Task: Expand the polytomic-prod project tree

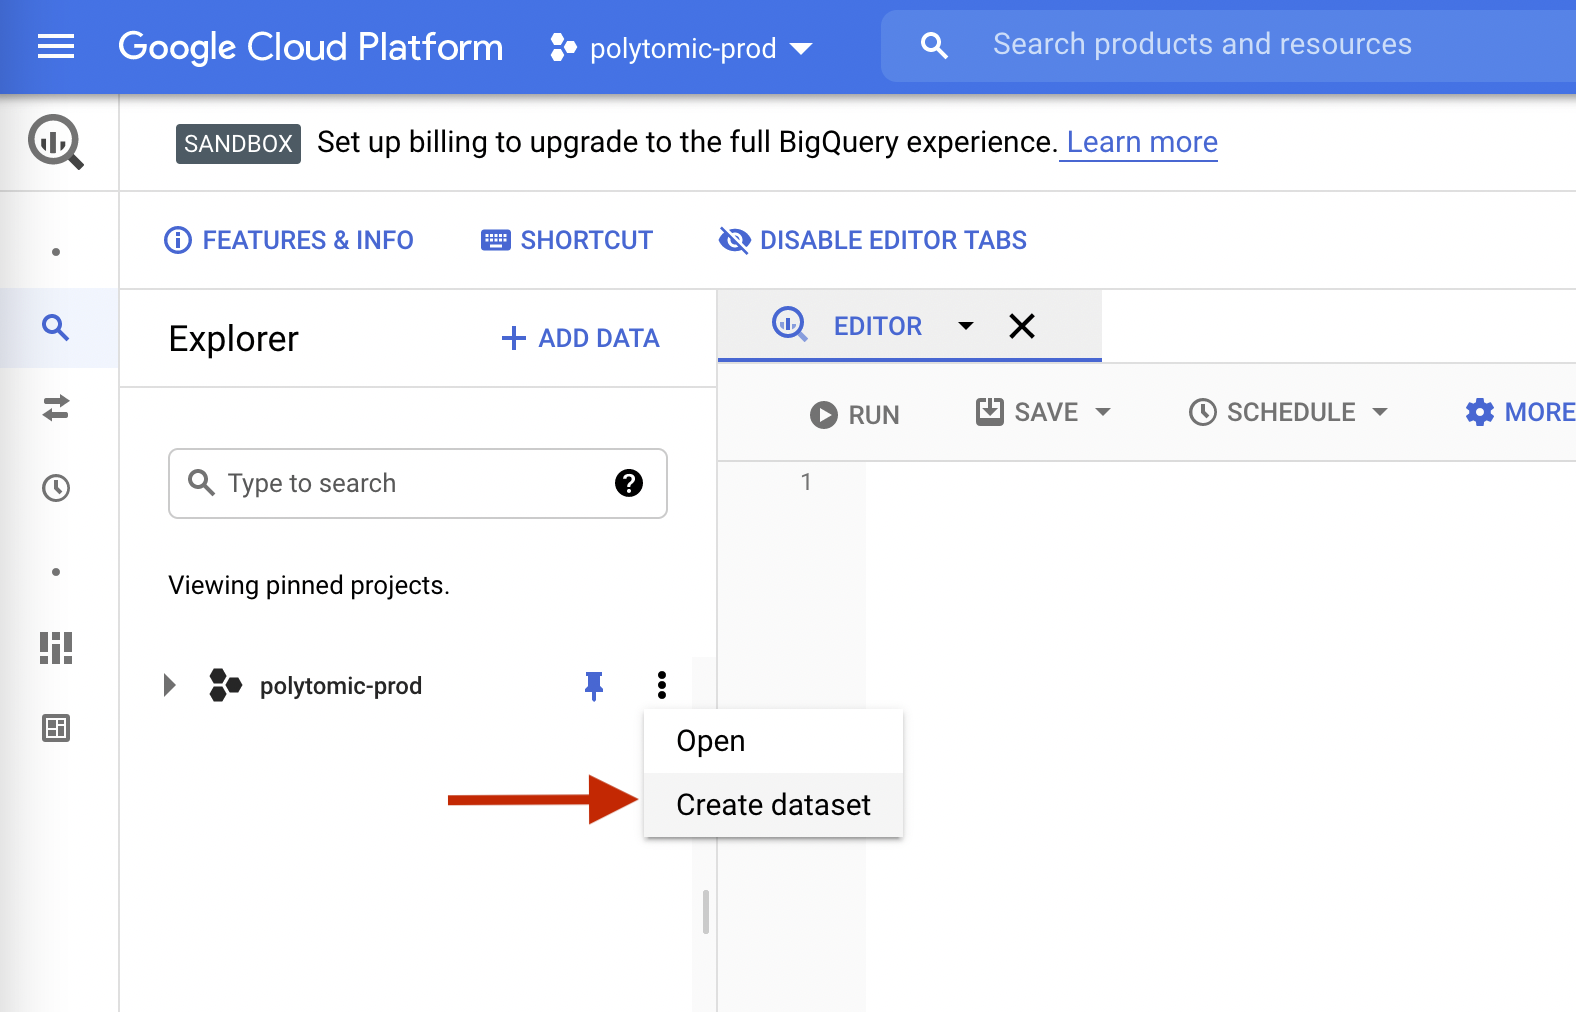Action: pos(170,685)
